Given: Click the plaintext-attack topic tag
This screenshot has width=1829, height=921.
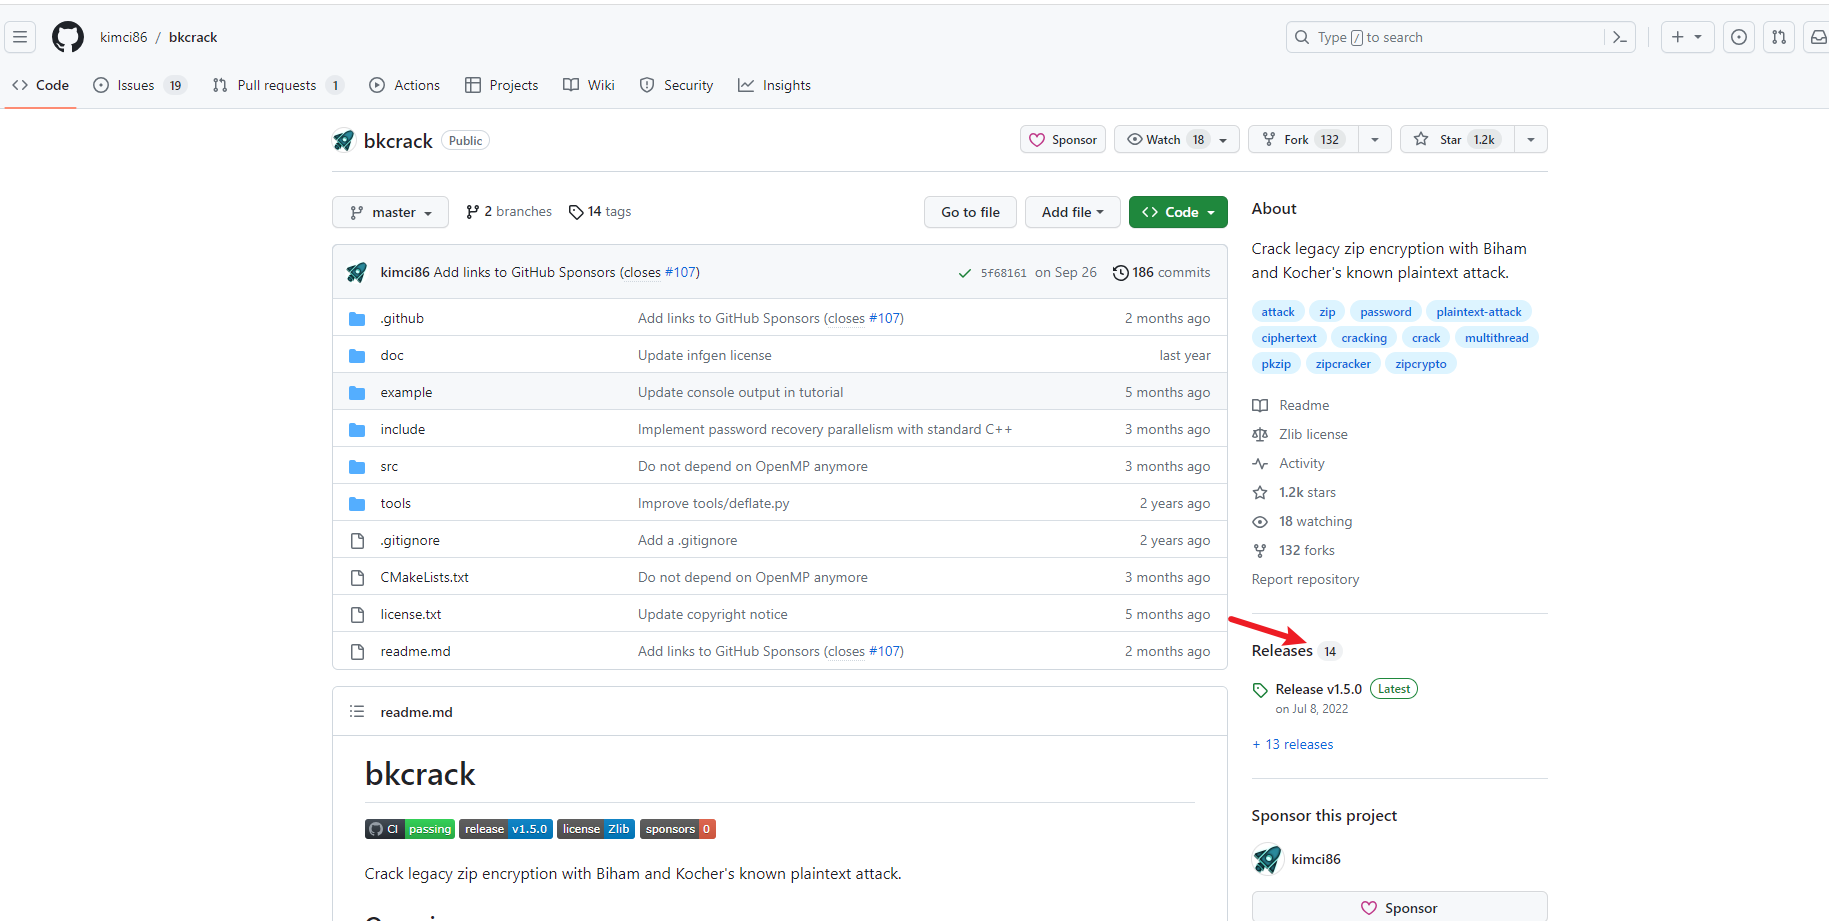Looking at the screenshot, I should click(1478, 312).
